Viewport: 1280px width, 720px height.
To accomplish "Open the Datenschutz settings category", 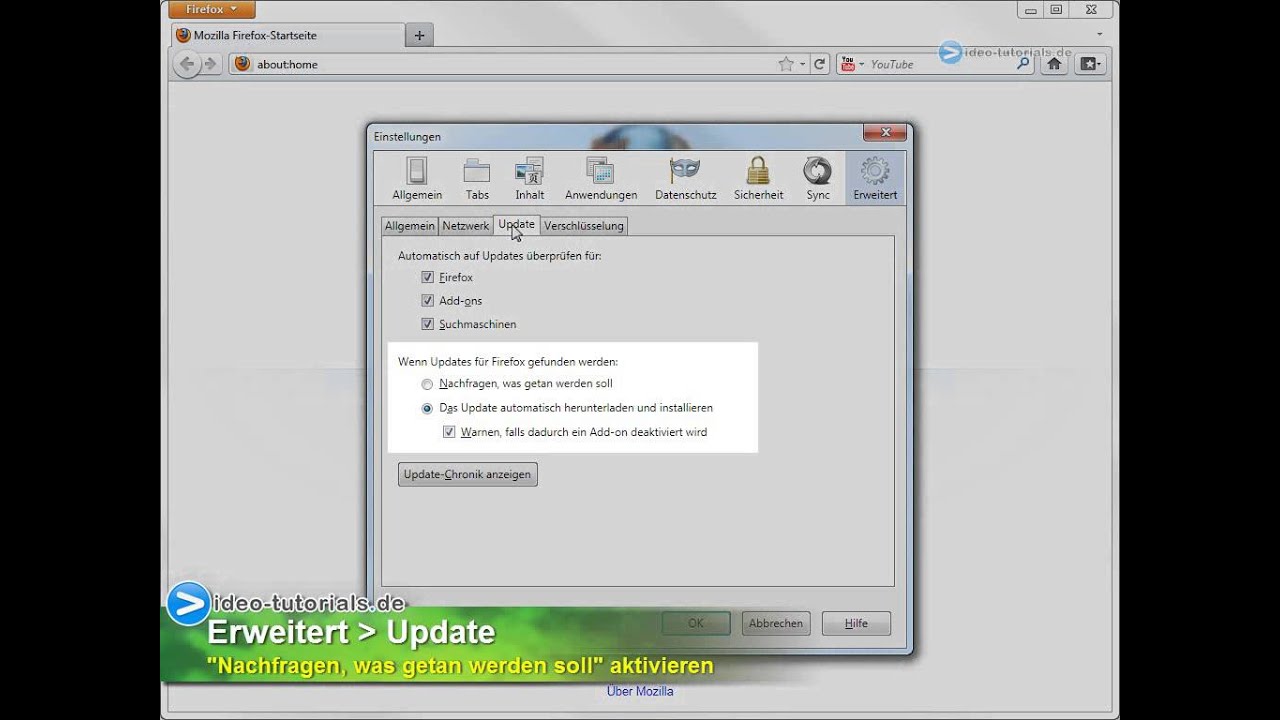I will (685, 179).
